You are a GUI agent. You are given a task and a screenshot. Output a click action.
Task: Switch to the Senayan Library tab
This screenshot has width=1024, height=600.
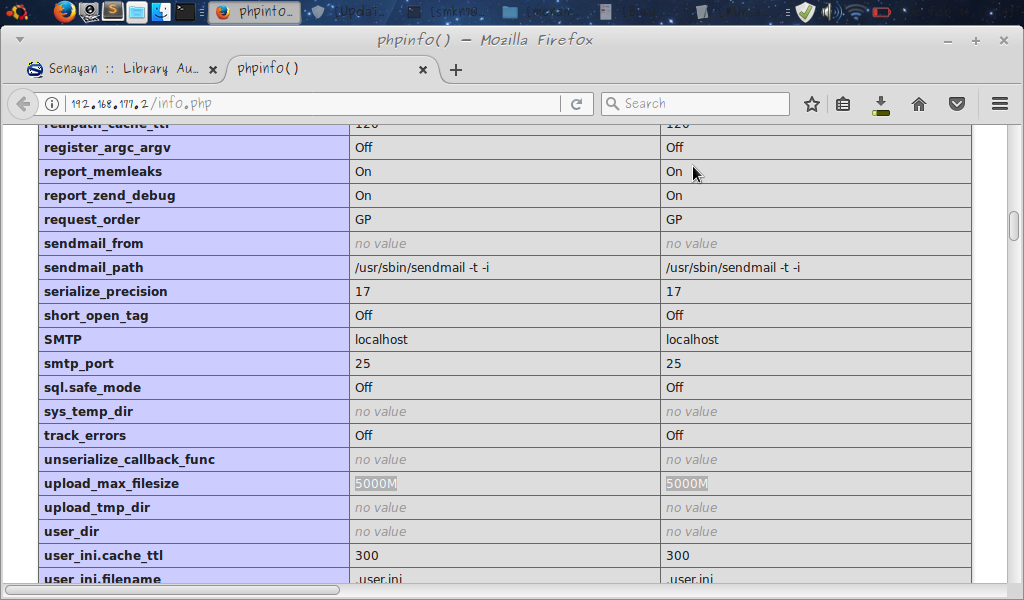(120, 70)
